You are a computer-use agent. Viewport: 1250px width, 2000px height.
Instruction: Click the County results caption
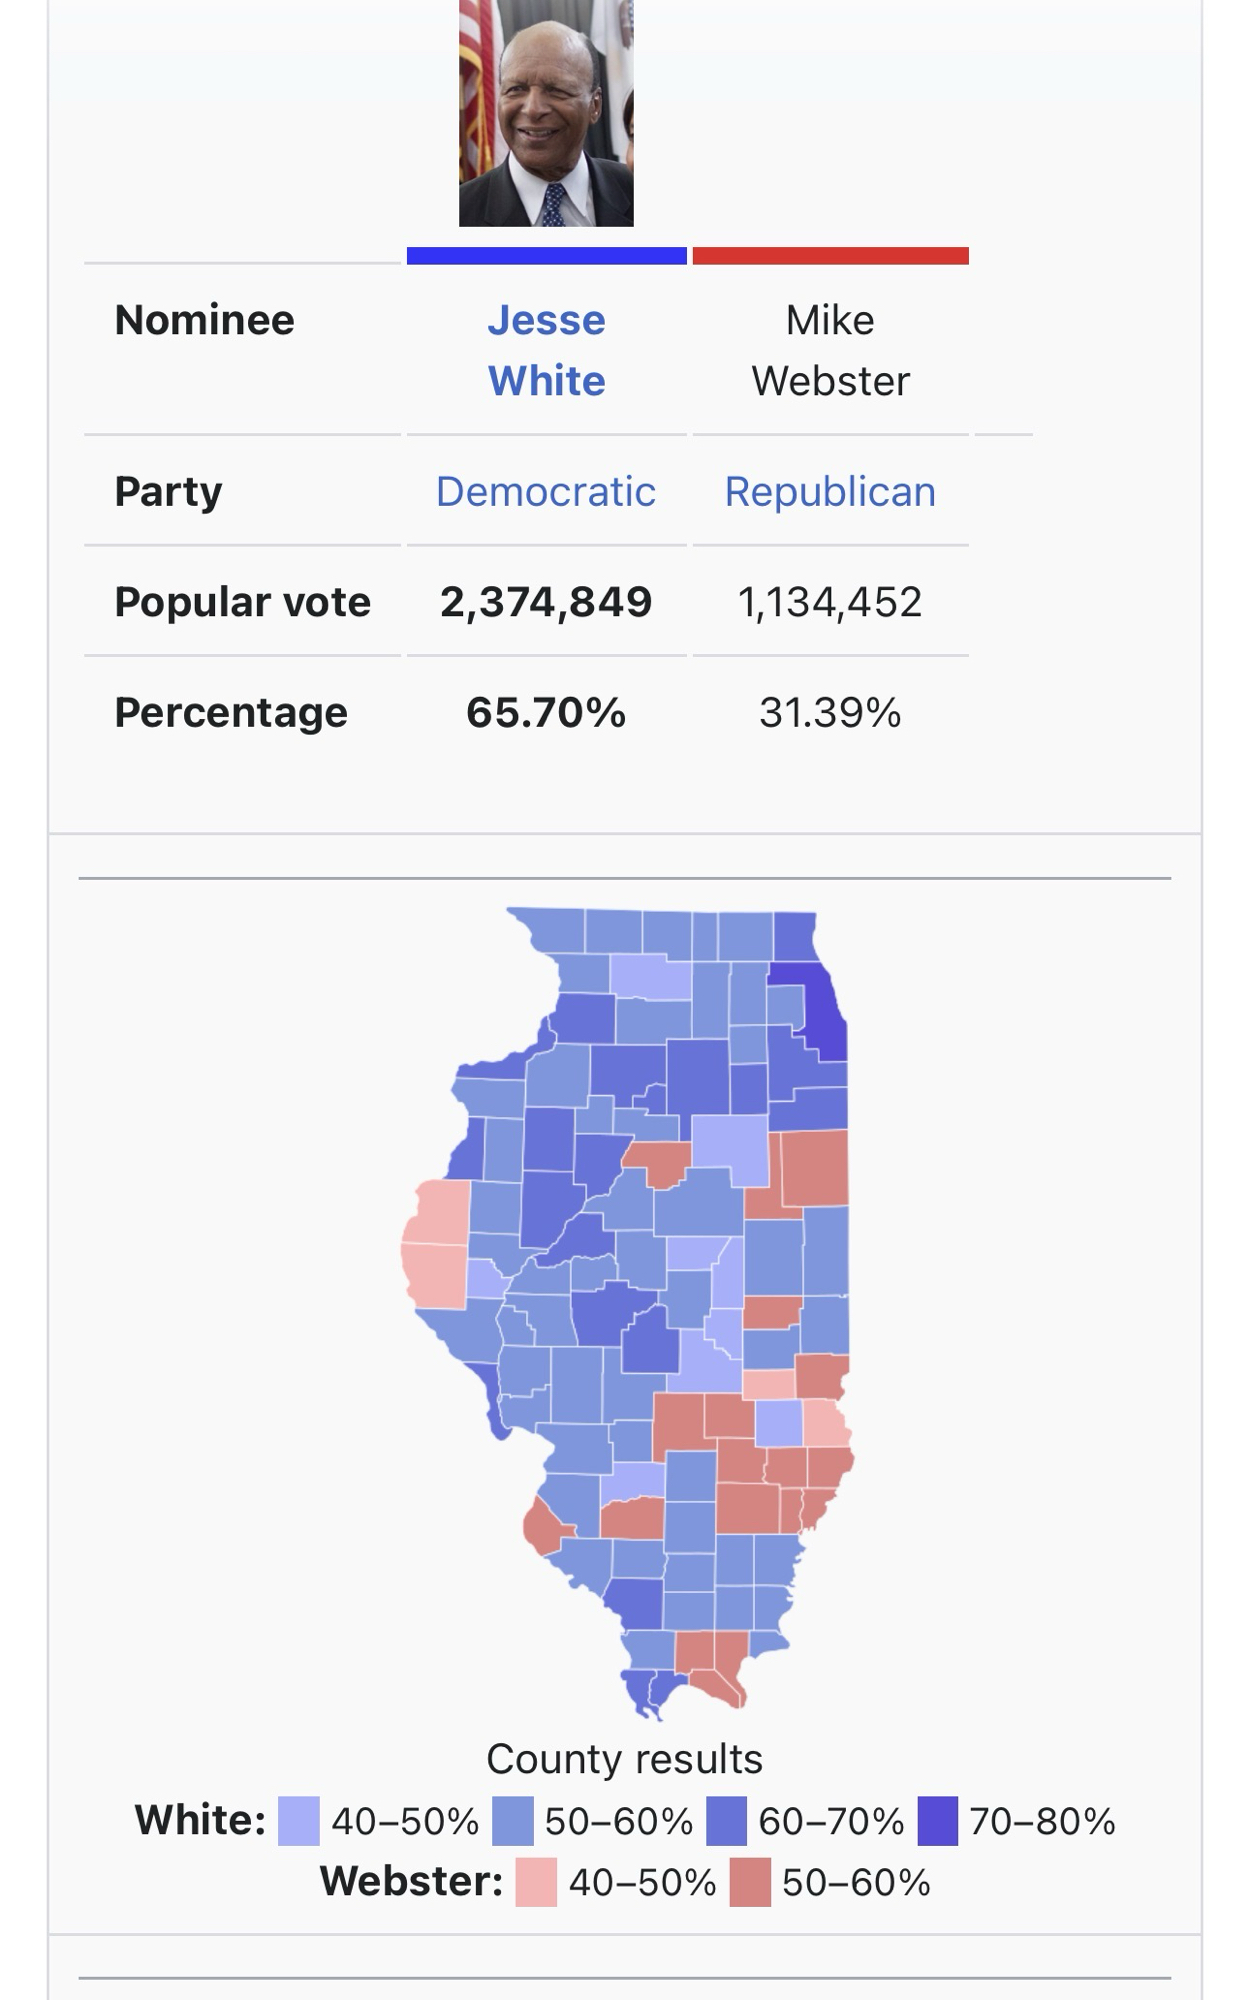point(624,1759)
